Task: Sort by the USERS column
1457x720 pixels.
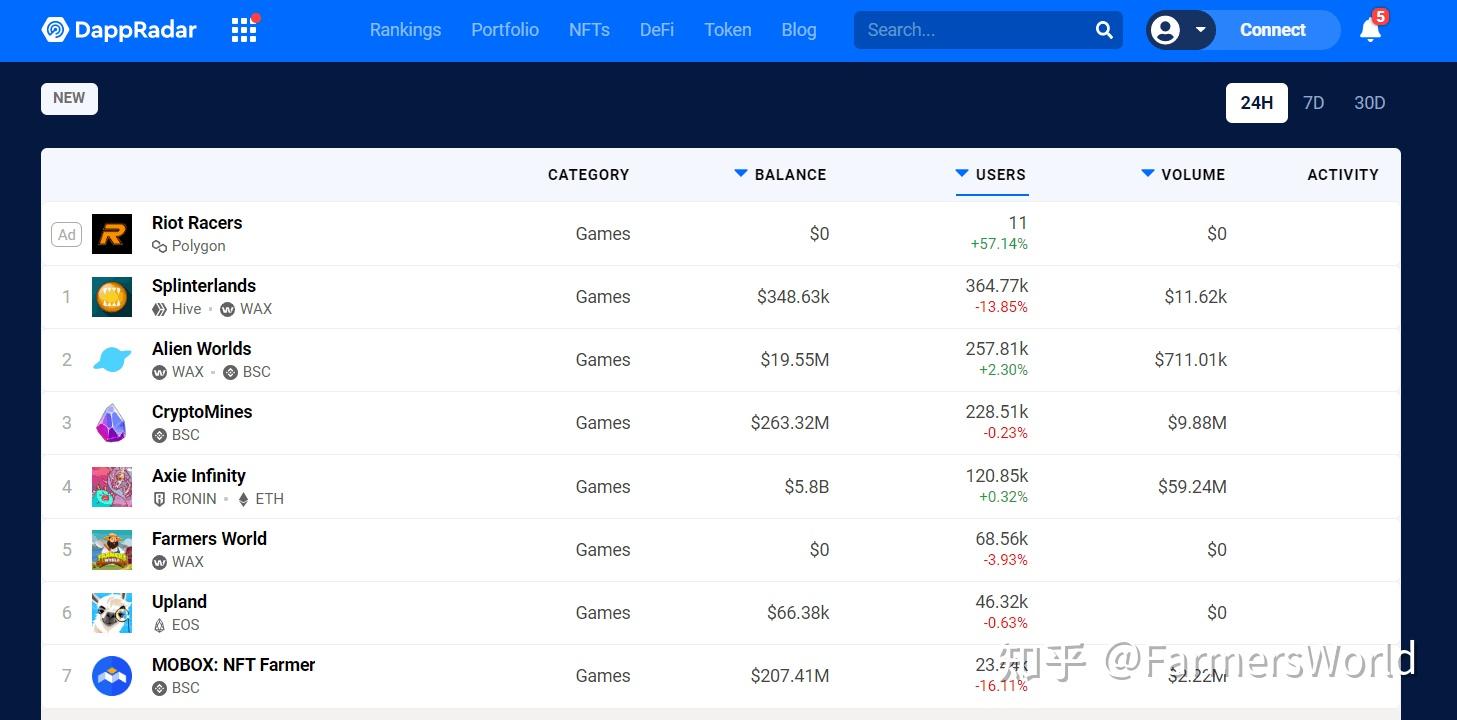Action: 991,174
